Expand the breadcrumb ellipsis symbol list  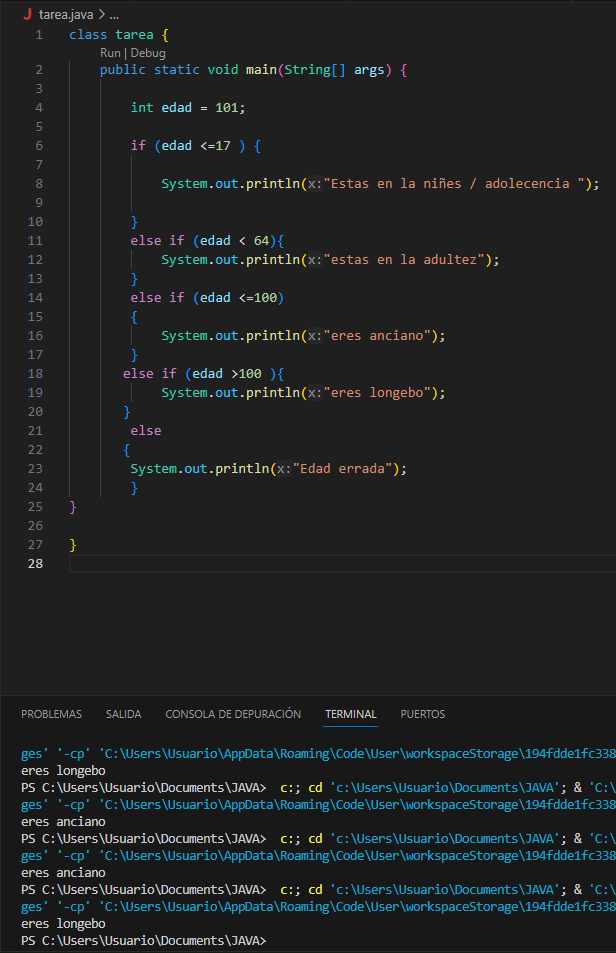(113, 16)
